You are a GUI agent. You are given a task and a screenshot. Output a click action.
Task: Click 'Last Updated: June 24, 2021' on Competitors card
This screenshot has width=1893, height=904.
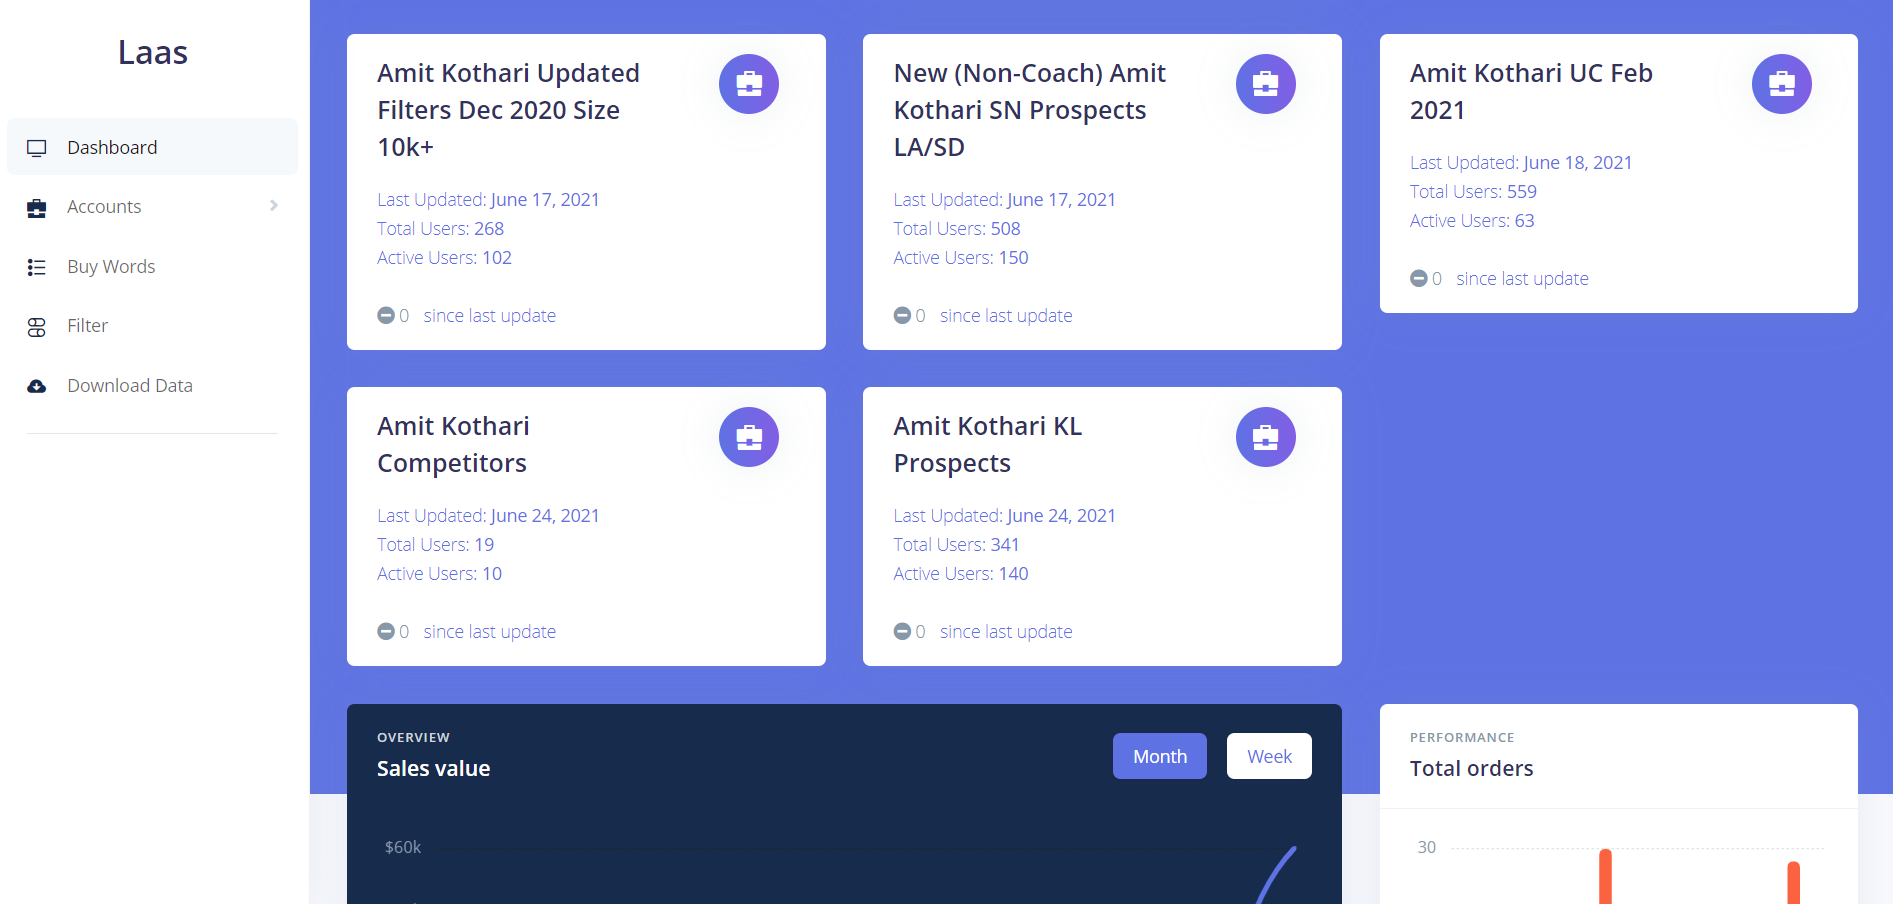(x=488, y=516)
